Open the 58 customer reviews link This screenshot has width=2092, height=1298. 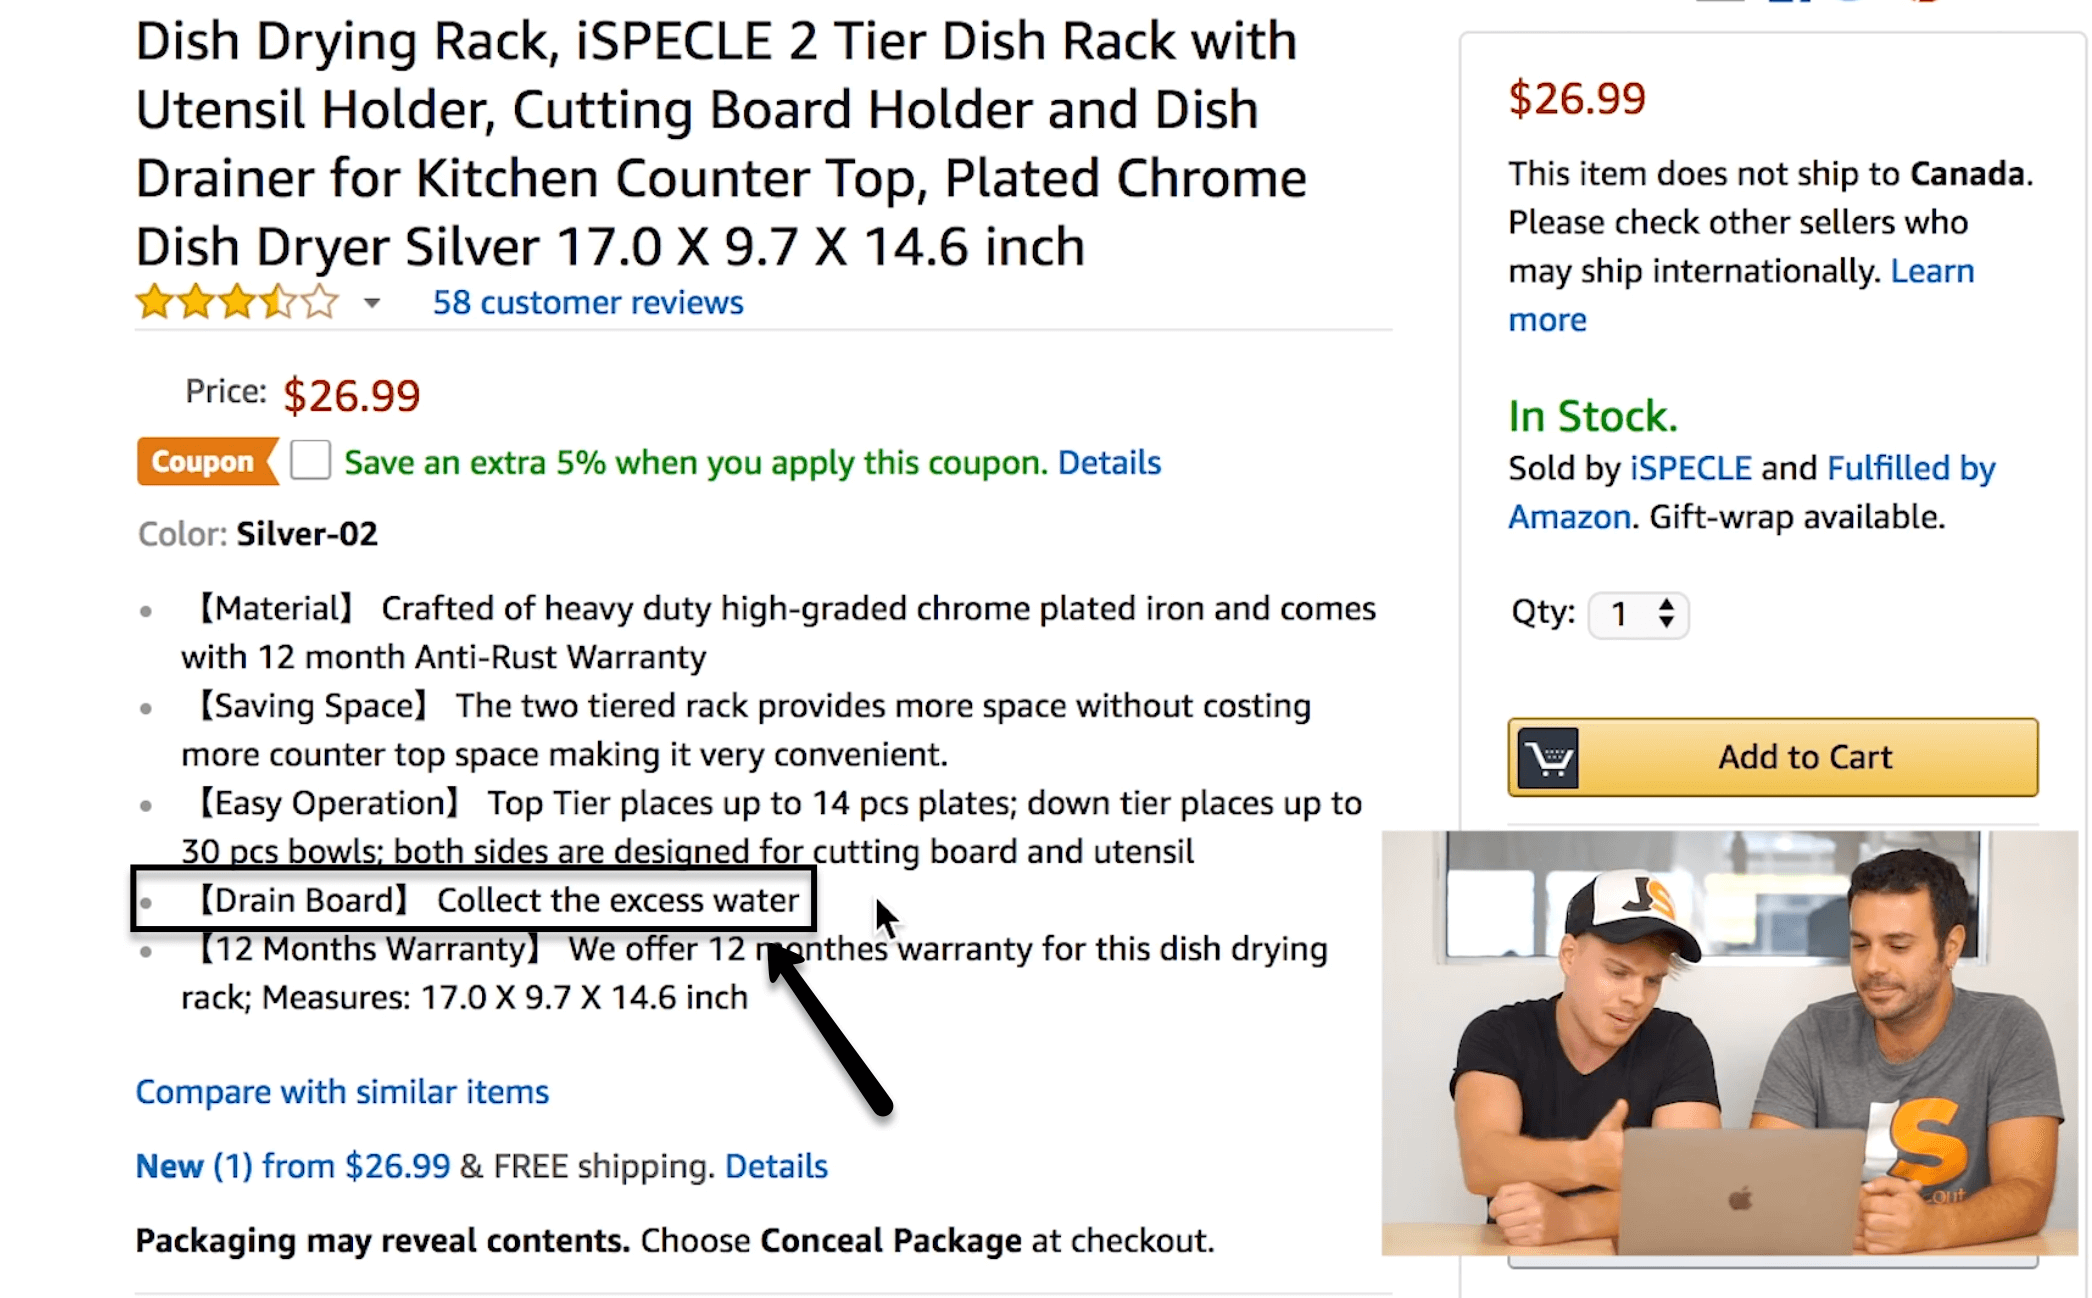coord(587,302)
